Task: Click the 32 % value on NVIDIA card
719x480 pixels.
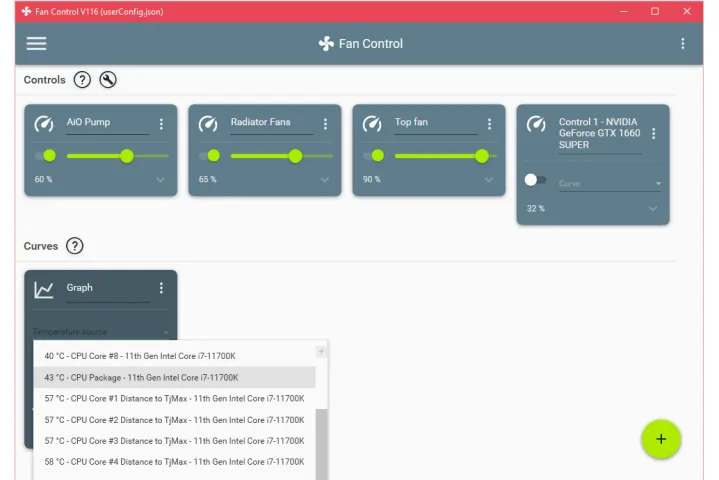Action: [536, 209]
